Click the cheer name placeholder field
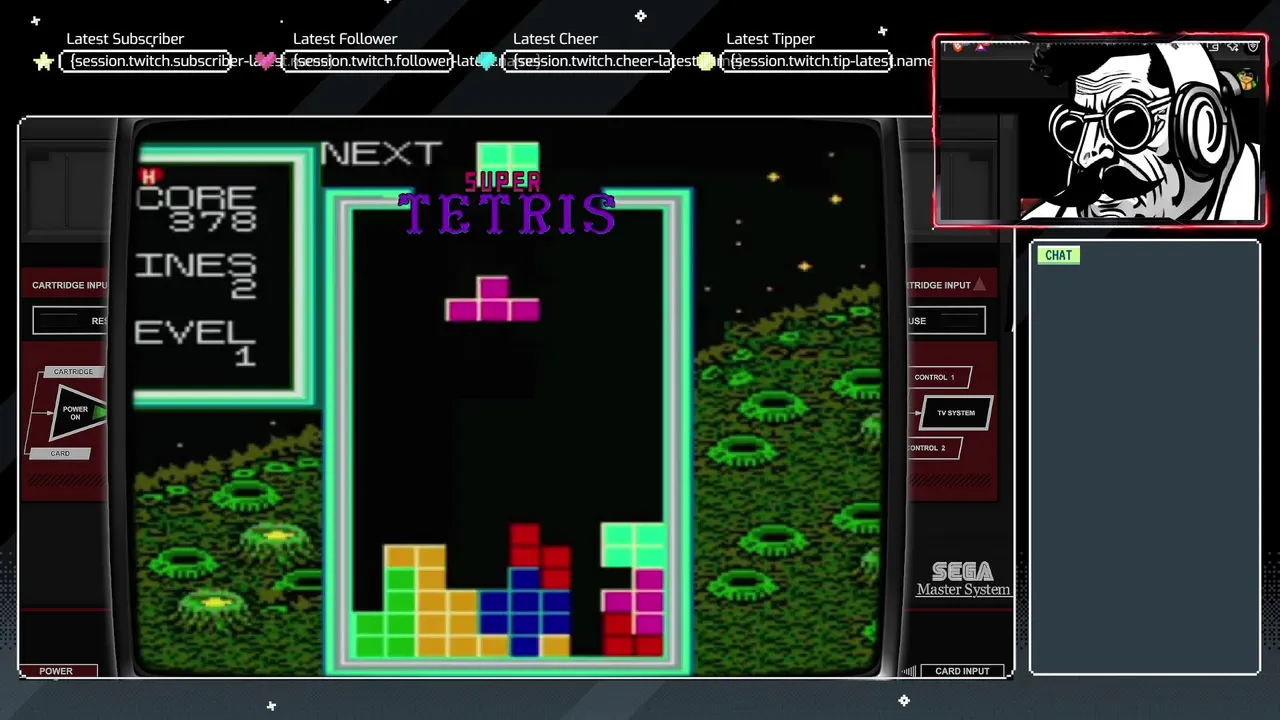Screen dimensions: 1280x720 pos(587,61)
